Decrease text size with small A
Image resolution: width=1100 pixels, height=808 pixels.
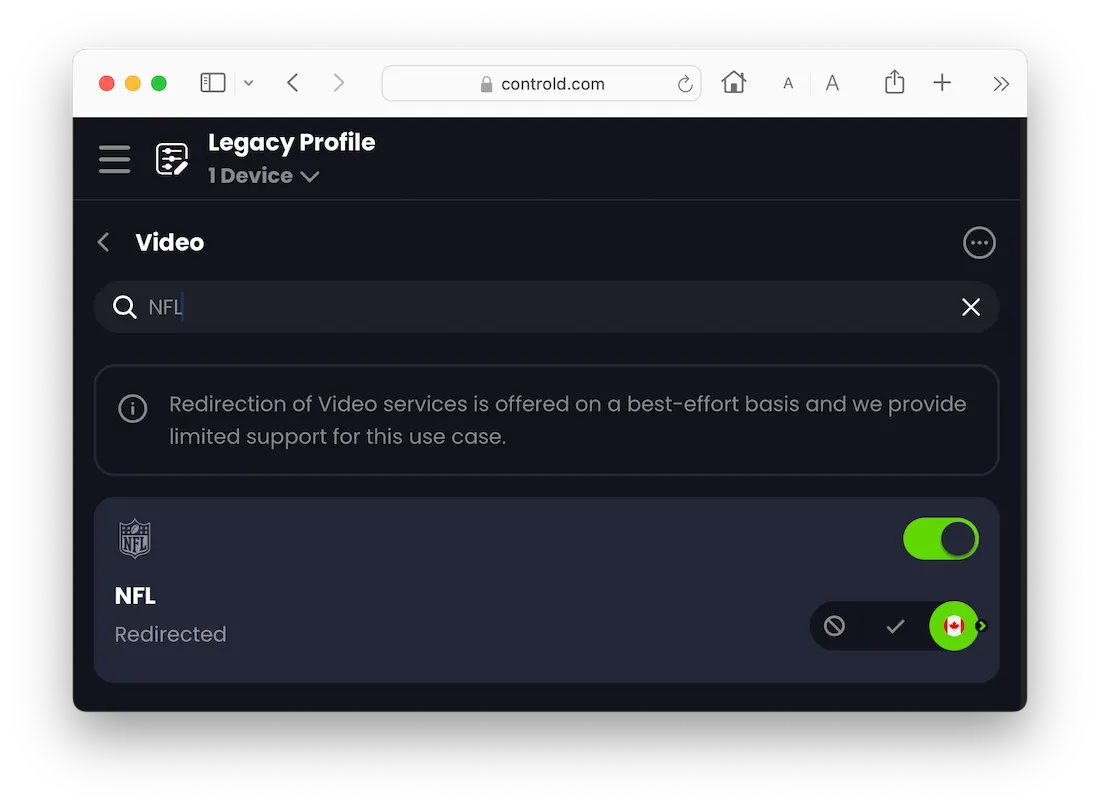tap(788, 83)
